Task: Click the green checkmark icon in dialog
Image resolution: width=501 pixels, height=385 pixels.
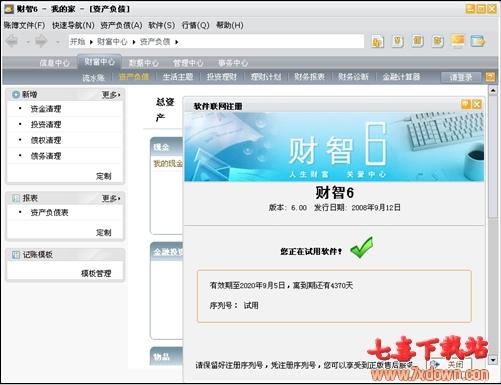Action: coord(362,248)
